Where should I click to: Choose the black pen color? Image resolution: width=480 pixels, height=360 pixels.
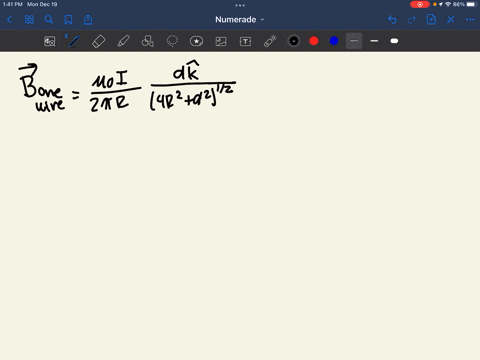tap(294, 41)
